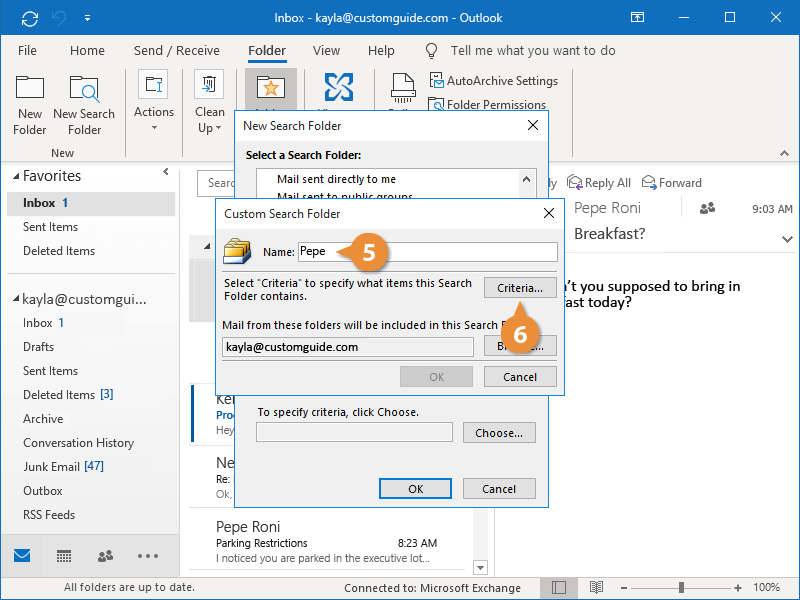Open the Clean Up dropdown

(209, 102)
